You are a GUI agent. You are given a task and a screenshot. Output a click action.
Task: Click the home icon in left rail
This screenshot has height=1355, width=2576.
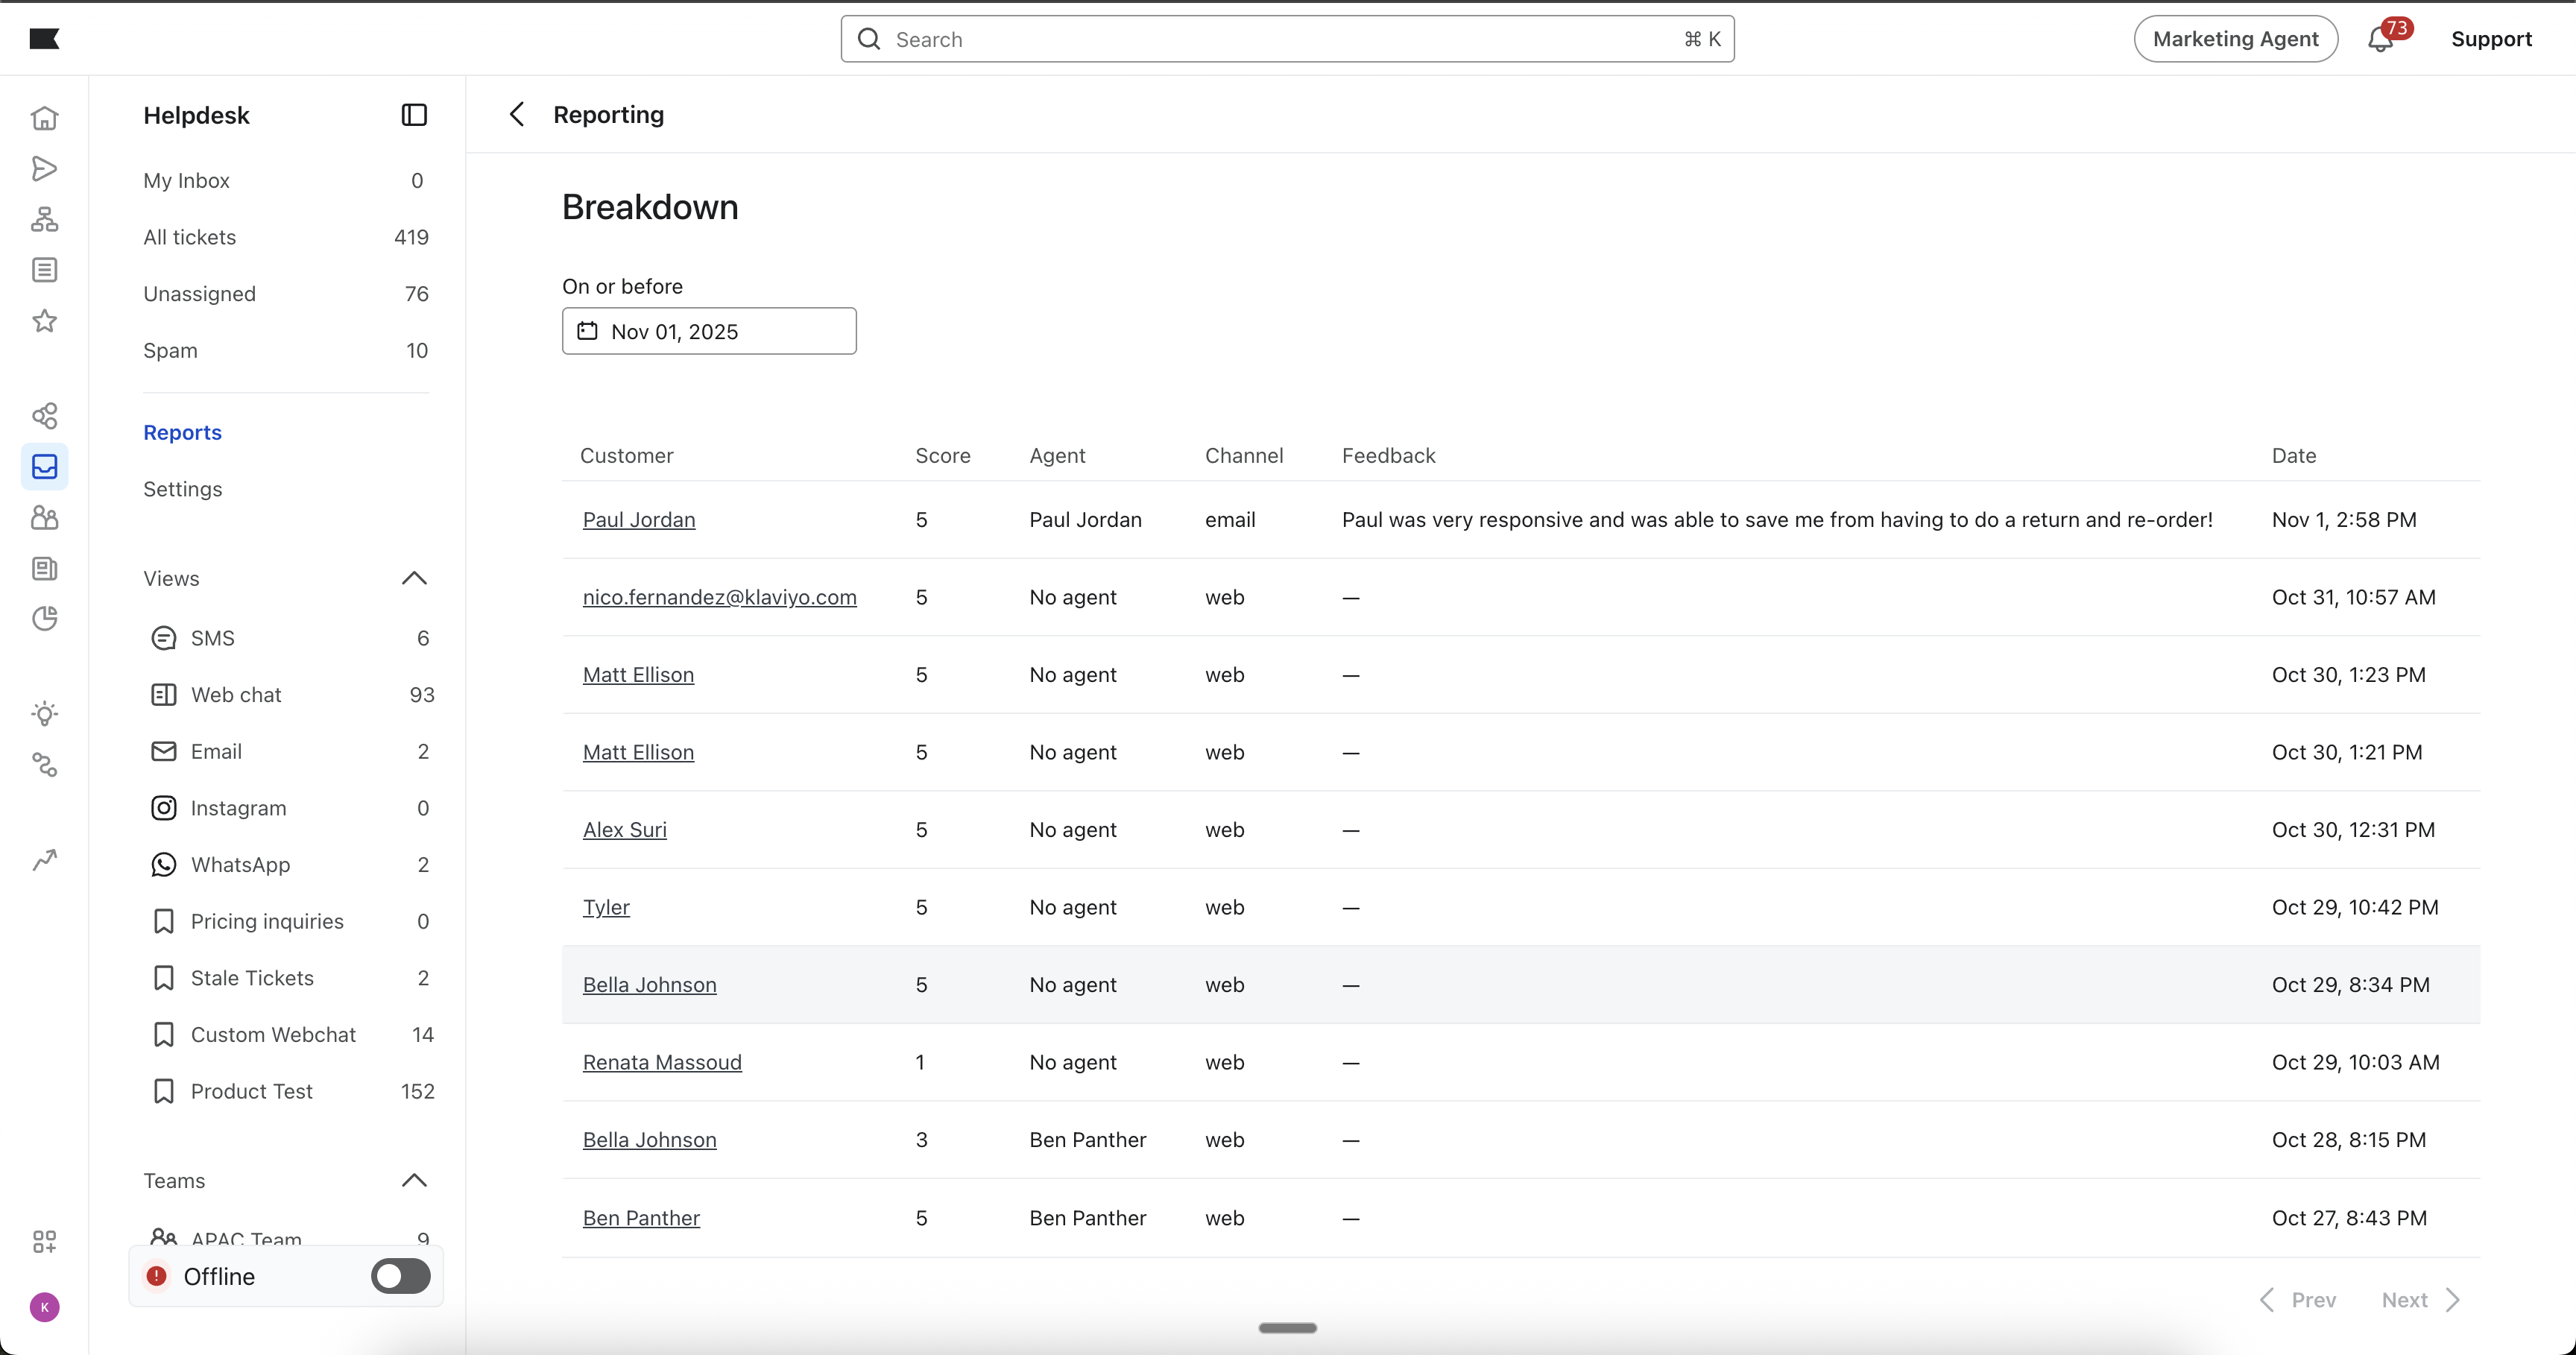(44, 118)
